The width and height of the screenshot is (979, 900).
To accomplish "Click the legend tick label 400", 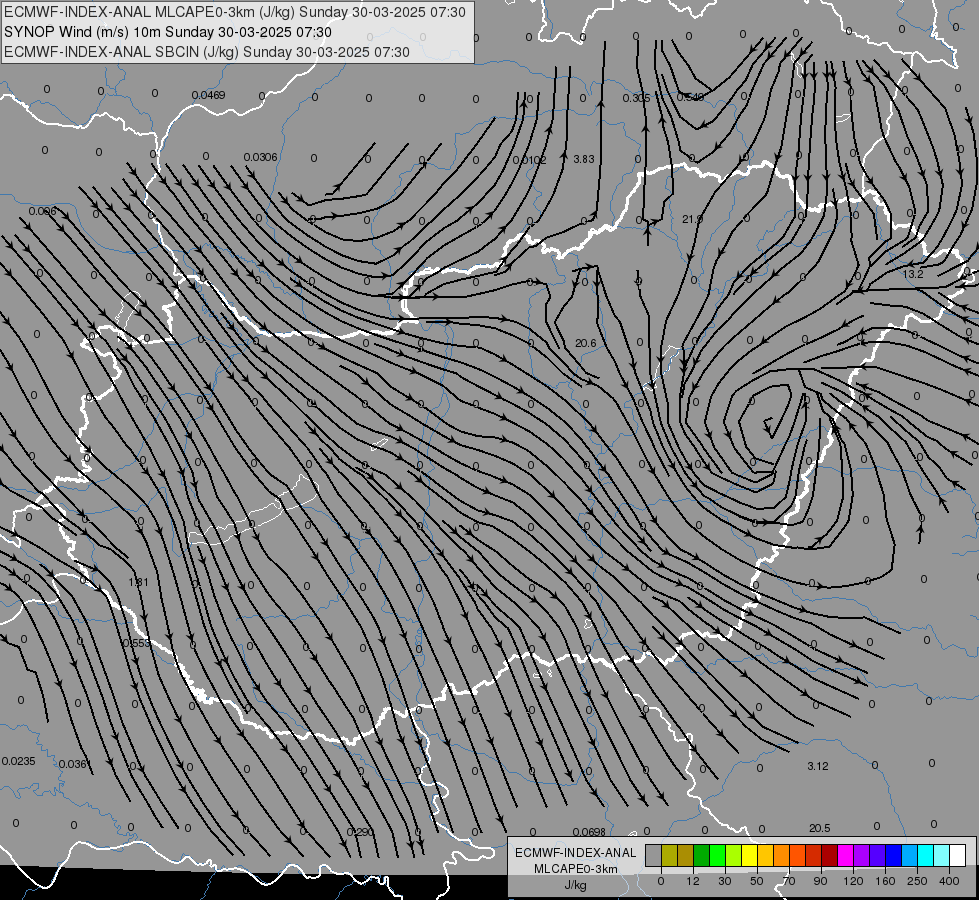I will coord(949,881).
